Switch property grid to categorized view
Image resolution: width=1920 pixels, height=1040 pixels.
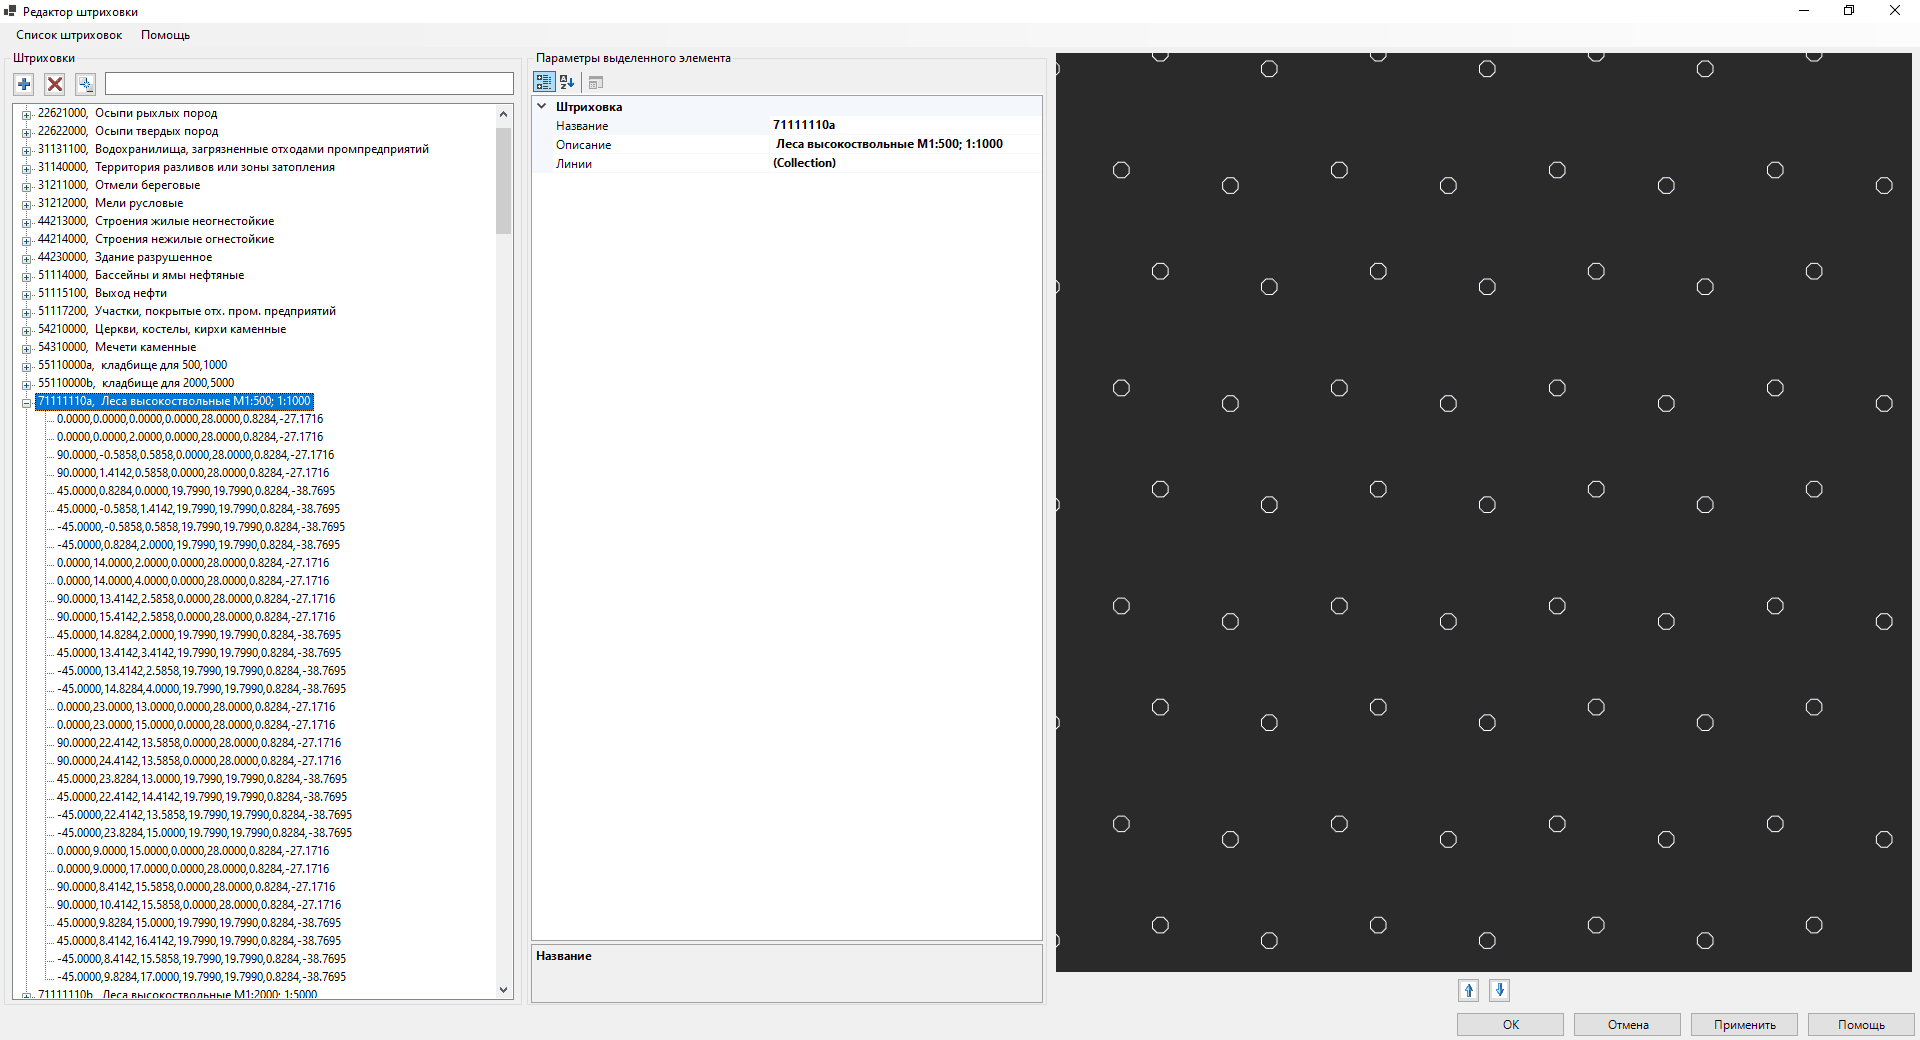(x=544, y=82)
